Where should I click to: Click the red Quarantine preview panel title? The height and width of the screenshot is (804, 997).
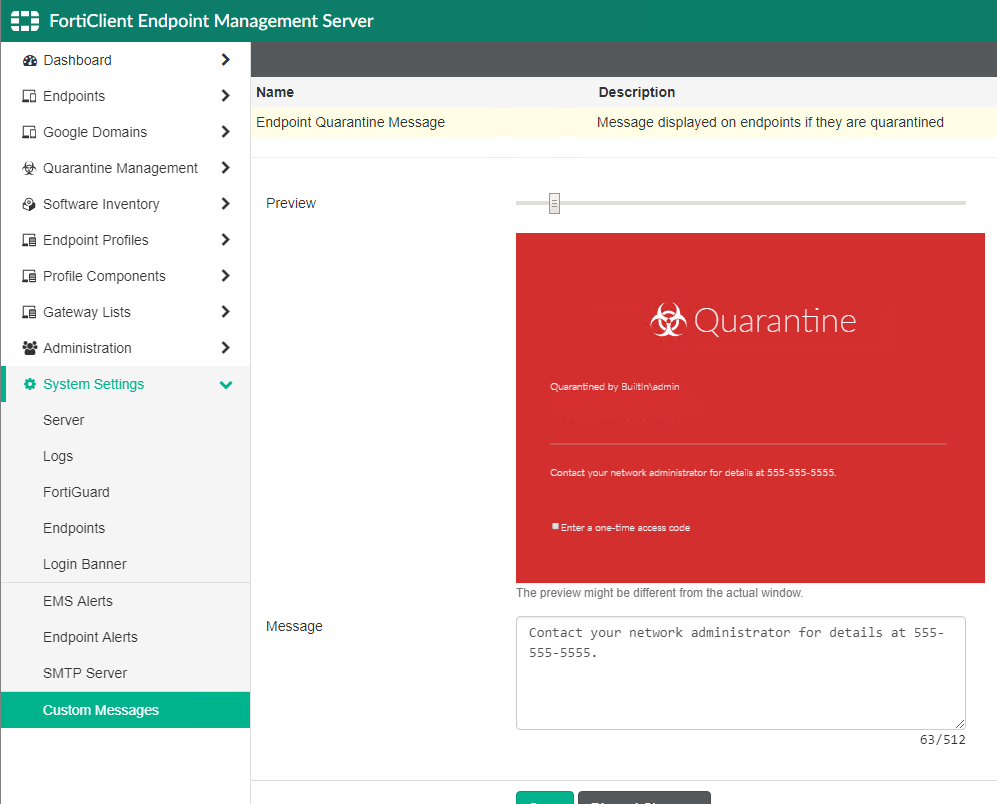[775, 321]
